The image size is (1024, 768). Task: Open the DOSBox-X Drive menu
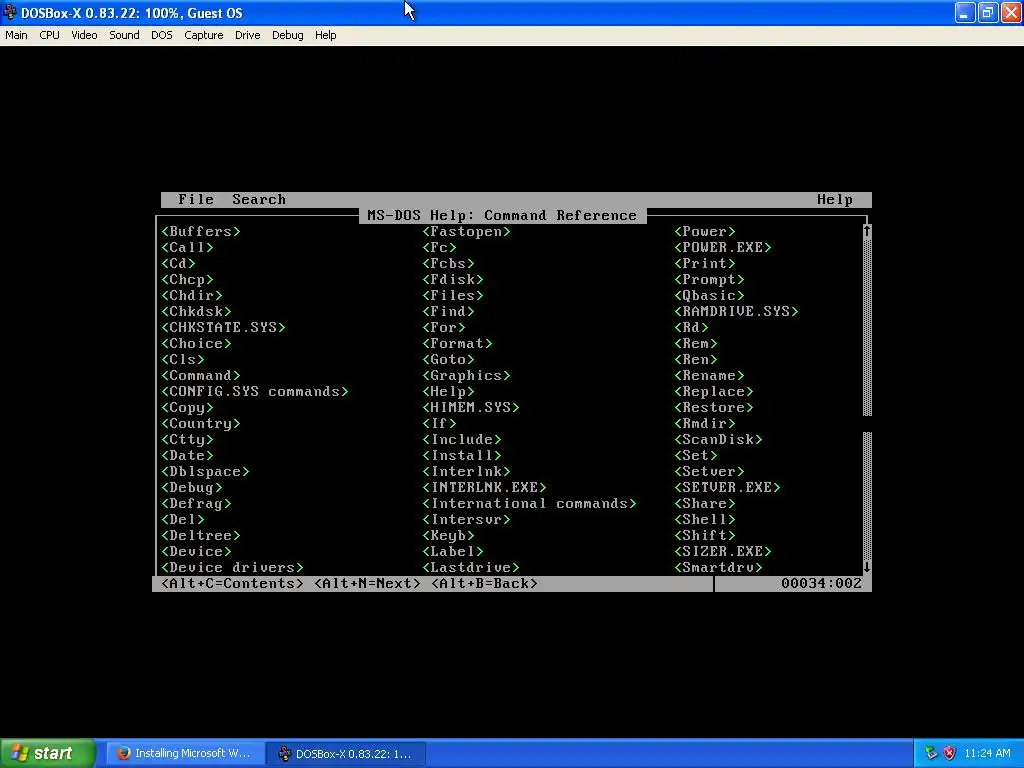tap(248, 35)
